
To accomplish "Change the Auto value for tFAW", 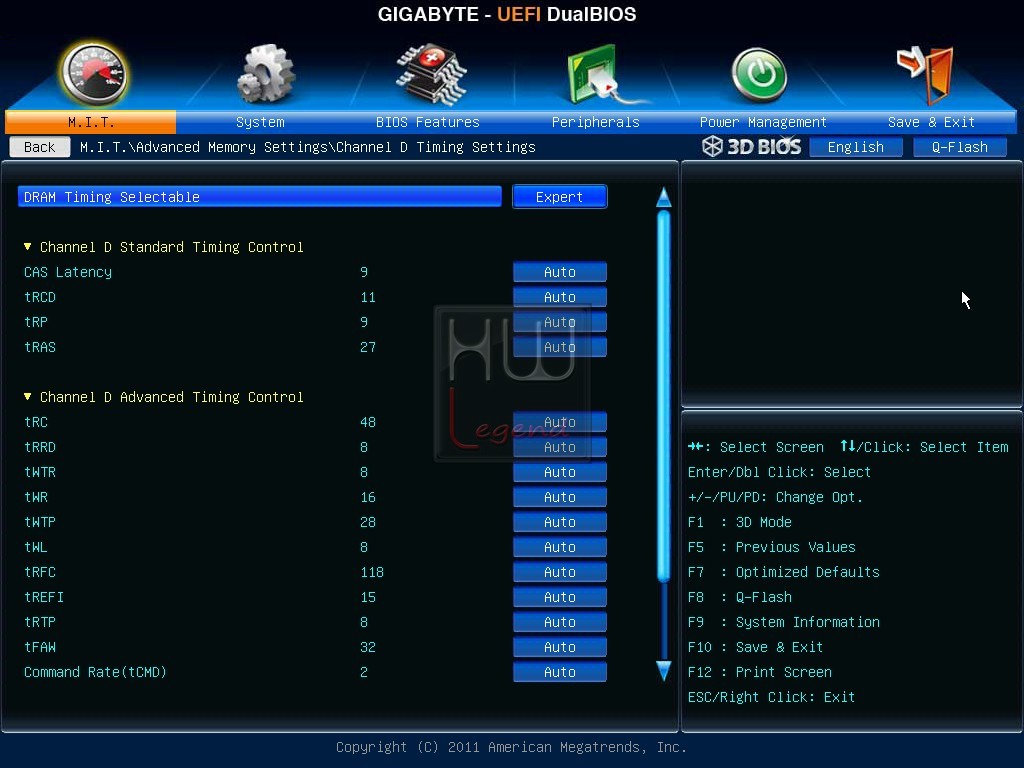I will point(560,647).
